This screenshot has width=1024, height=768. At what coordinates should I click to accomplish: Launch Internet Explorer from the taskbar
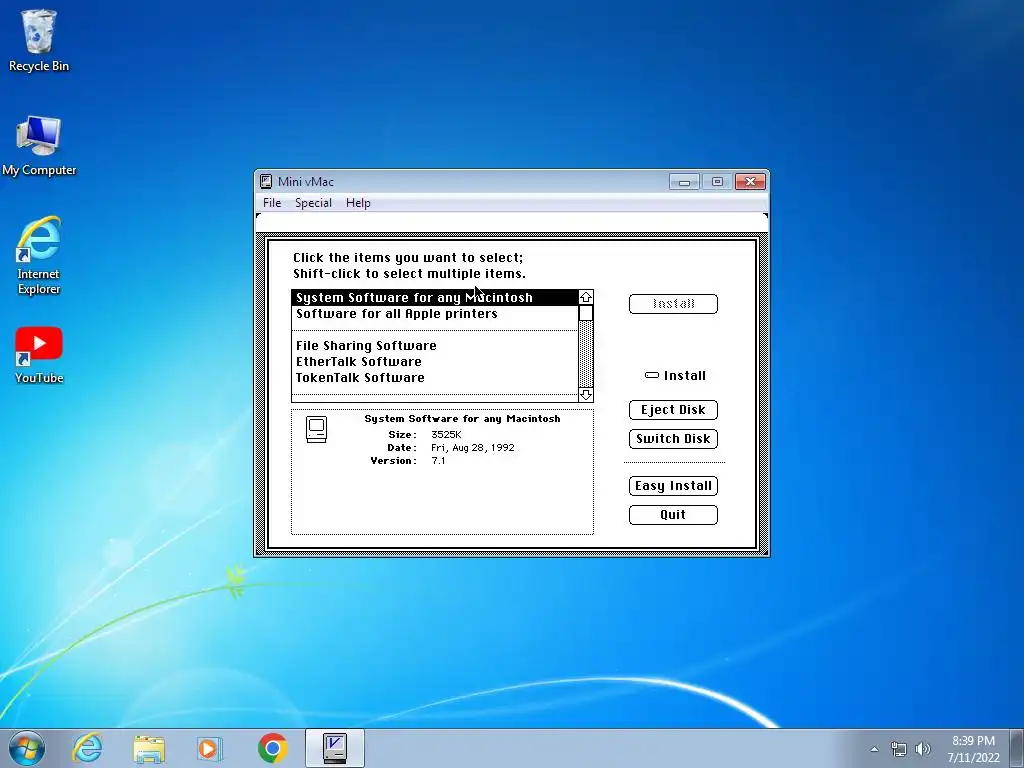(x=88, y=748)
